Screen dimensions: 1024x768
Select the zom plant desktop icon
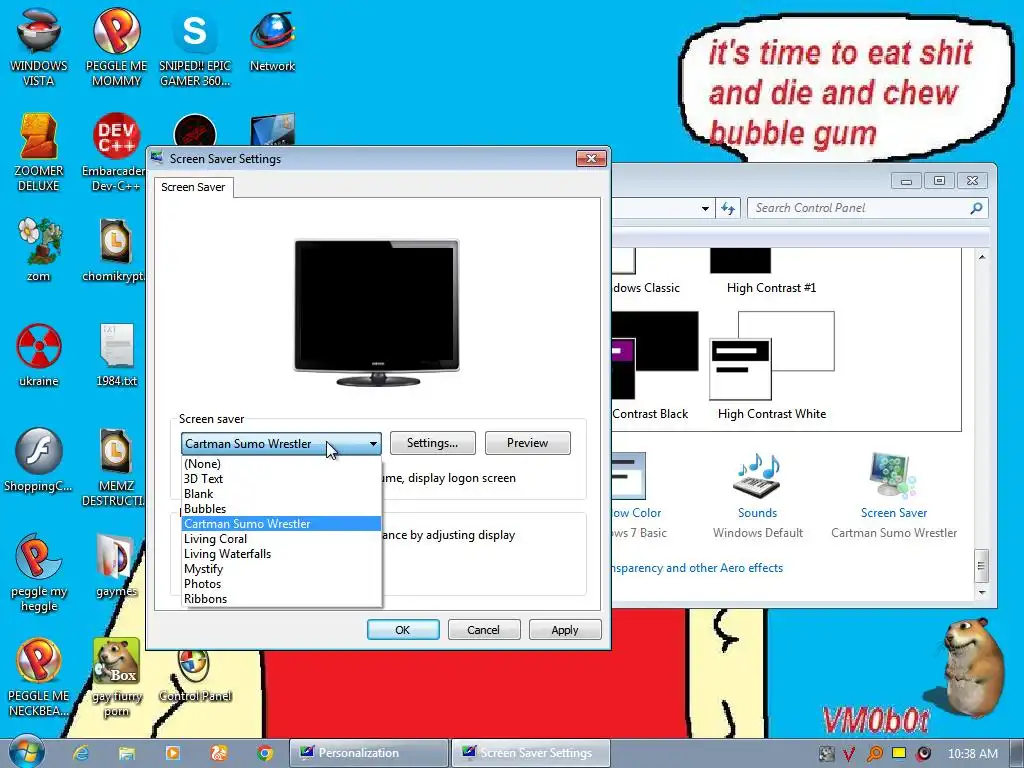(x=39, y=249)
